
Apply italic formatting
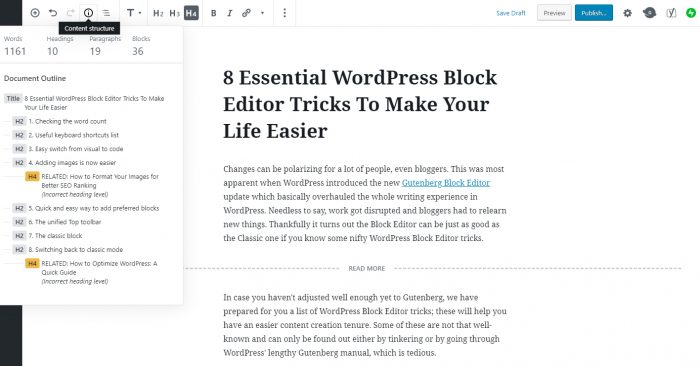point(229,13)
